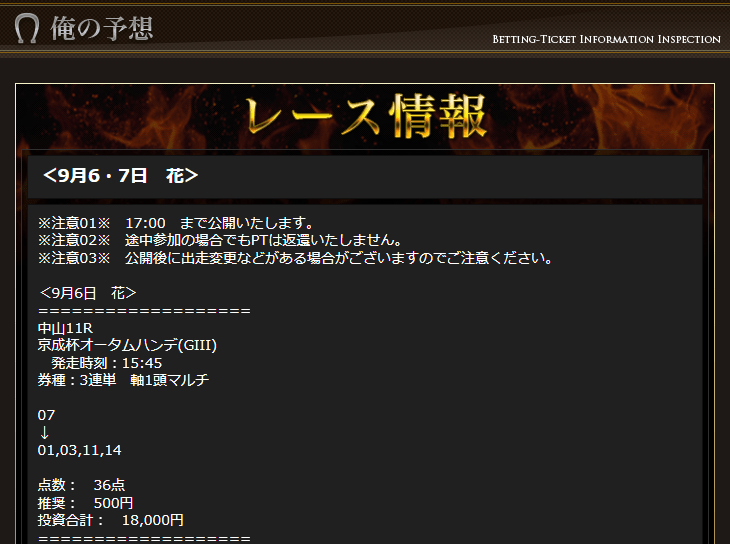Viewport: 730px width, 544px height.
Task: Click the horseshoe logo icon
Action: [27, 28]
